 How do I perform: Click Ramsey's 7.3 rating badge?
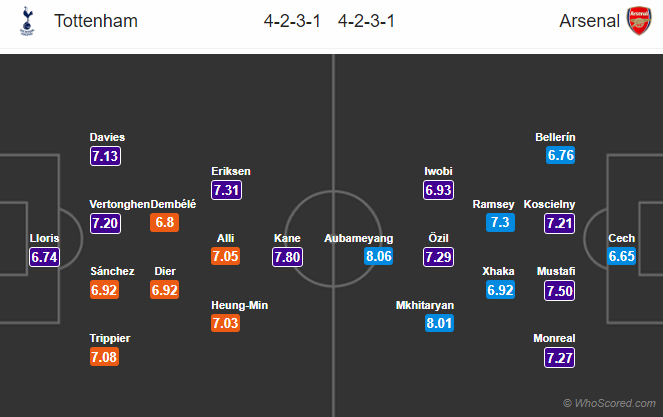pyautogui.click(x=500, y=223)
